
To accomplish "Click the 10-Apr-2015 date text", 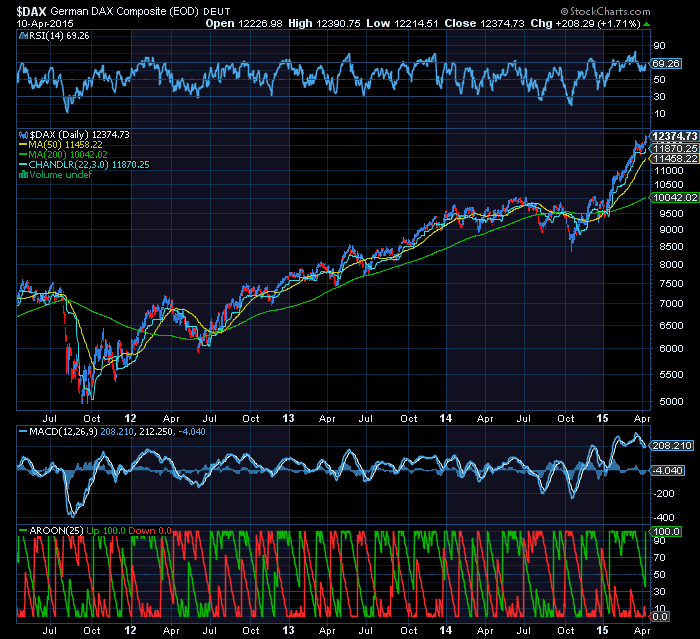I will coord(45,23).
